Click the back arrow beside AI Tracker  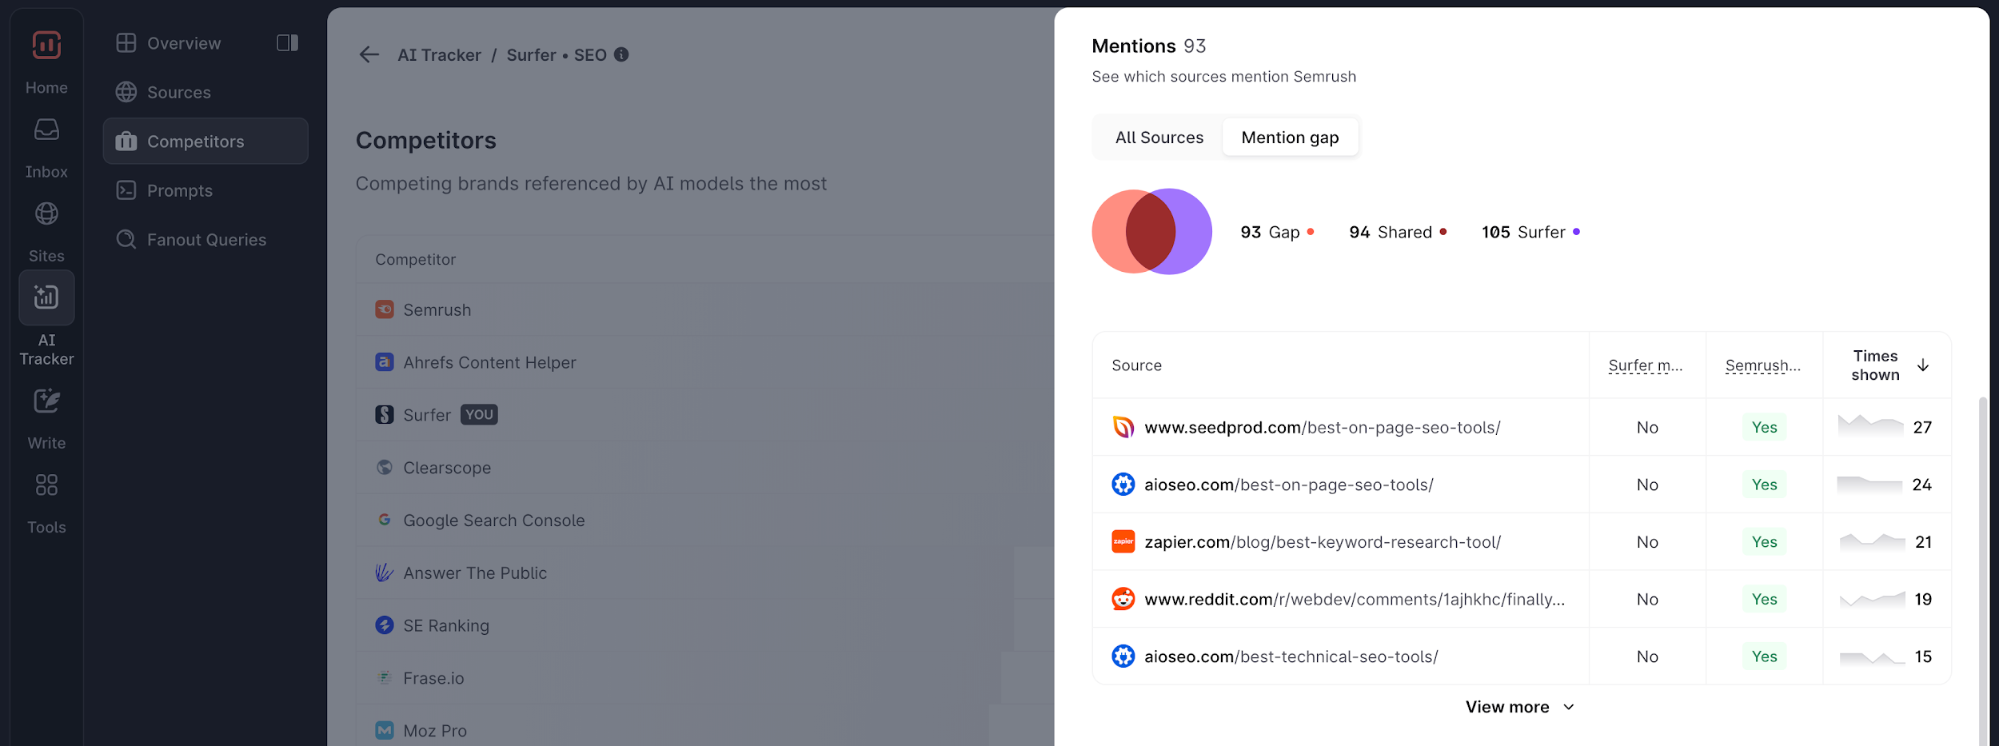click(369, 55)
